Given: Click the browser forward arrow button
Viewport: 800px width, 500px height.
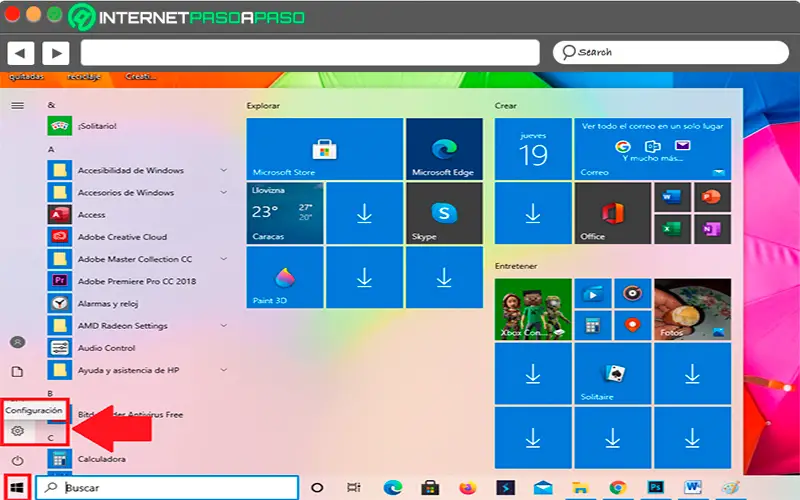Looking at the screenshot, I should coord(56,53).
